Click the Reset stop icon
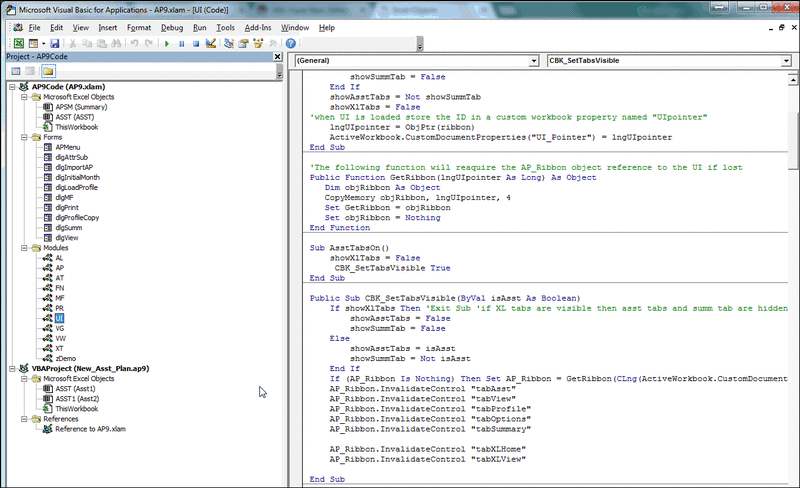 click(196, 44)
